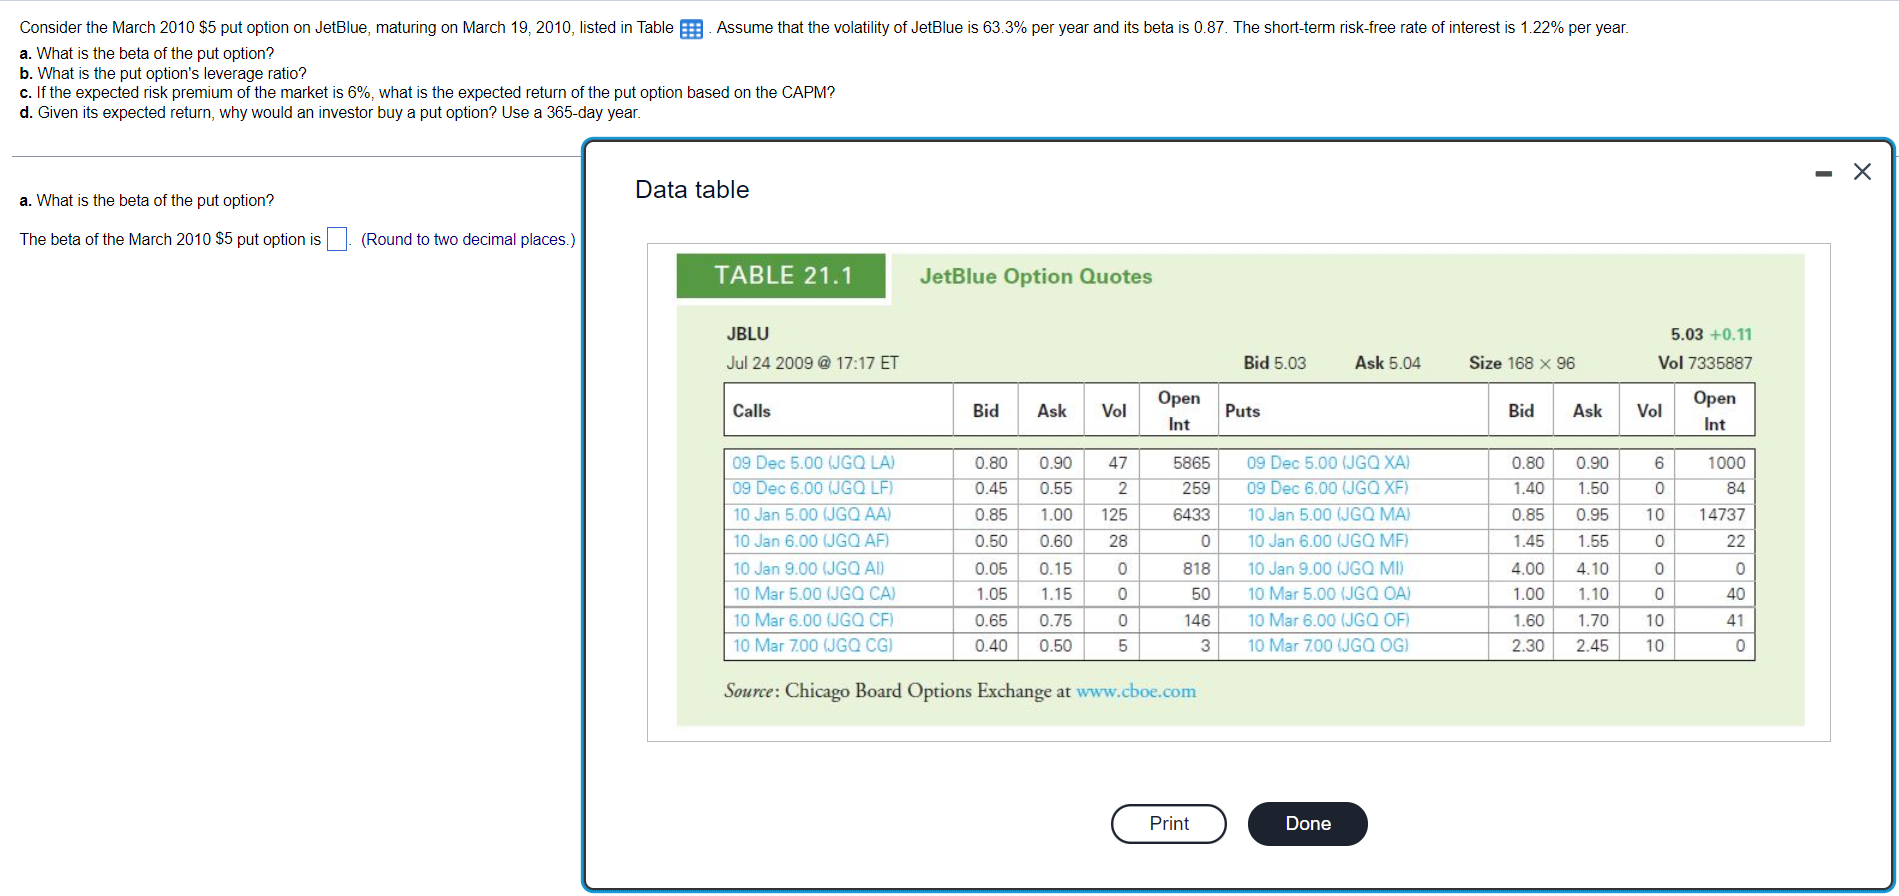Minimize the Data table dialog

1824,174
